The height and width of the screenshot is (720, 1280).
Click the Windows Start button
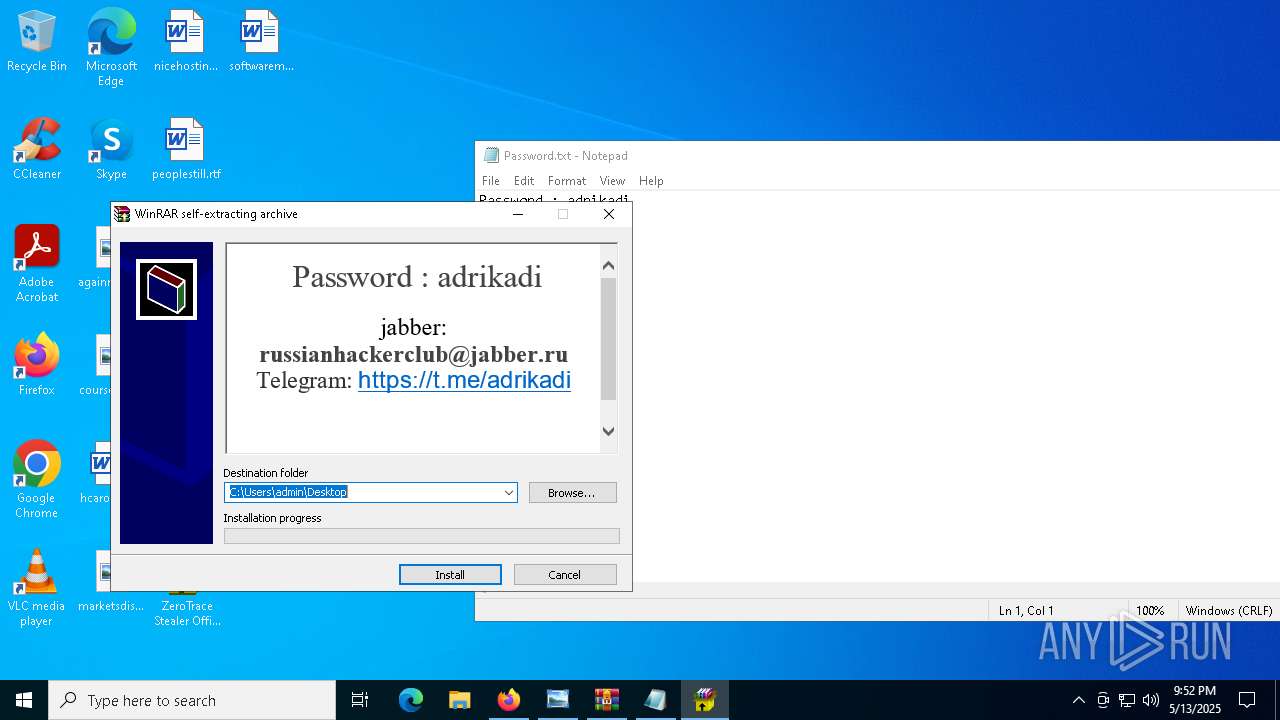click(x=24, y=700)
